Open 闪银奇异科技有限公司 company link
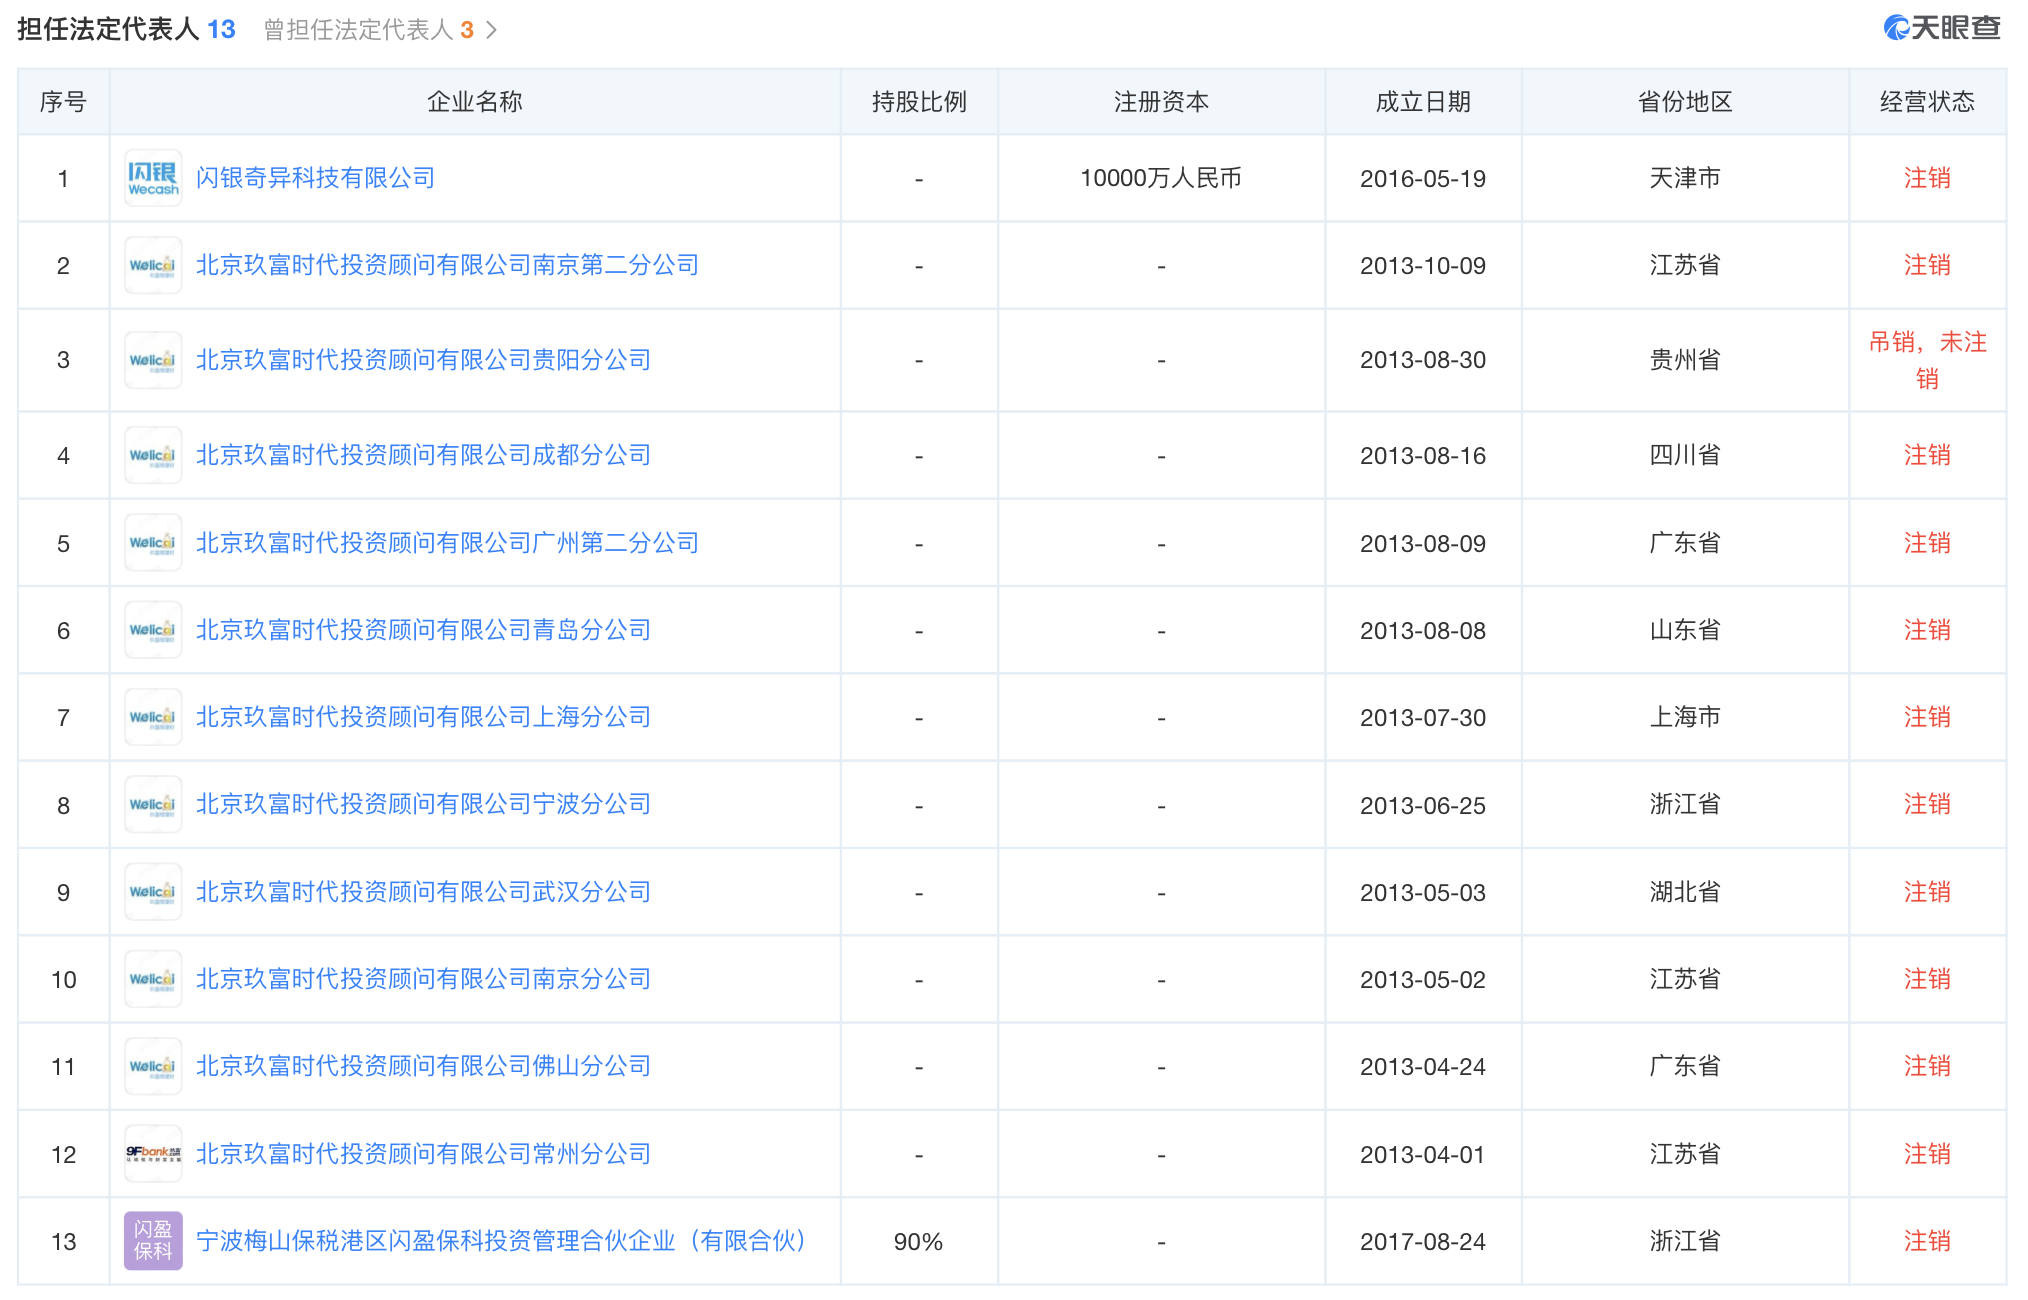Image resolution: width=2028 pixels, height=1300 pixels. pos(315,178)
